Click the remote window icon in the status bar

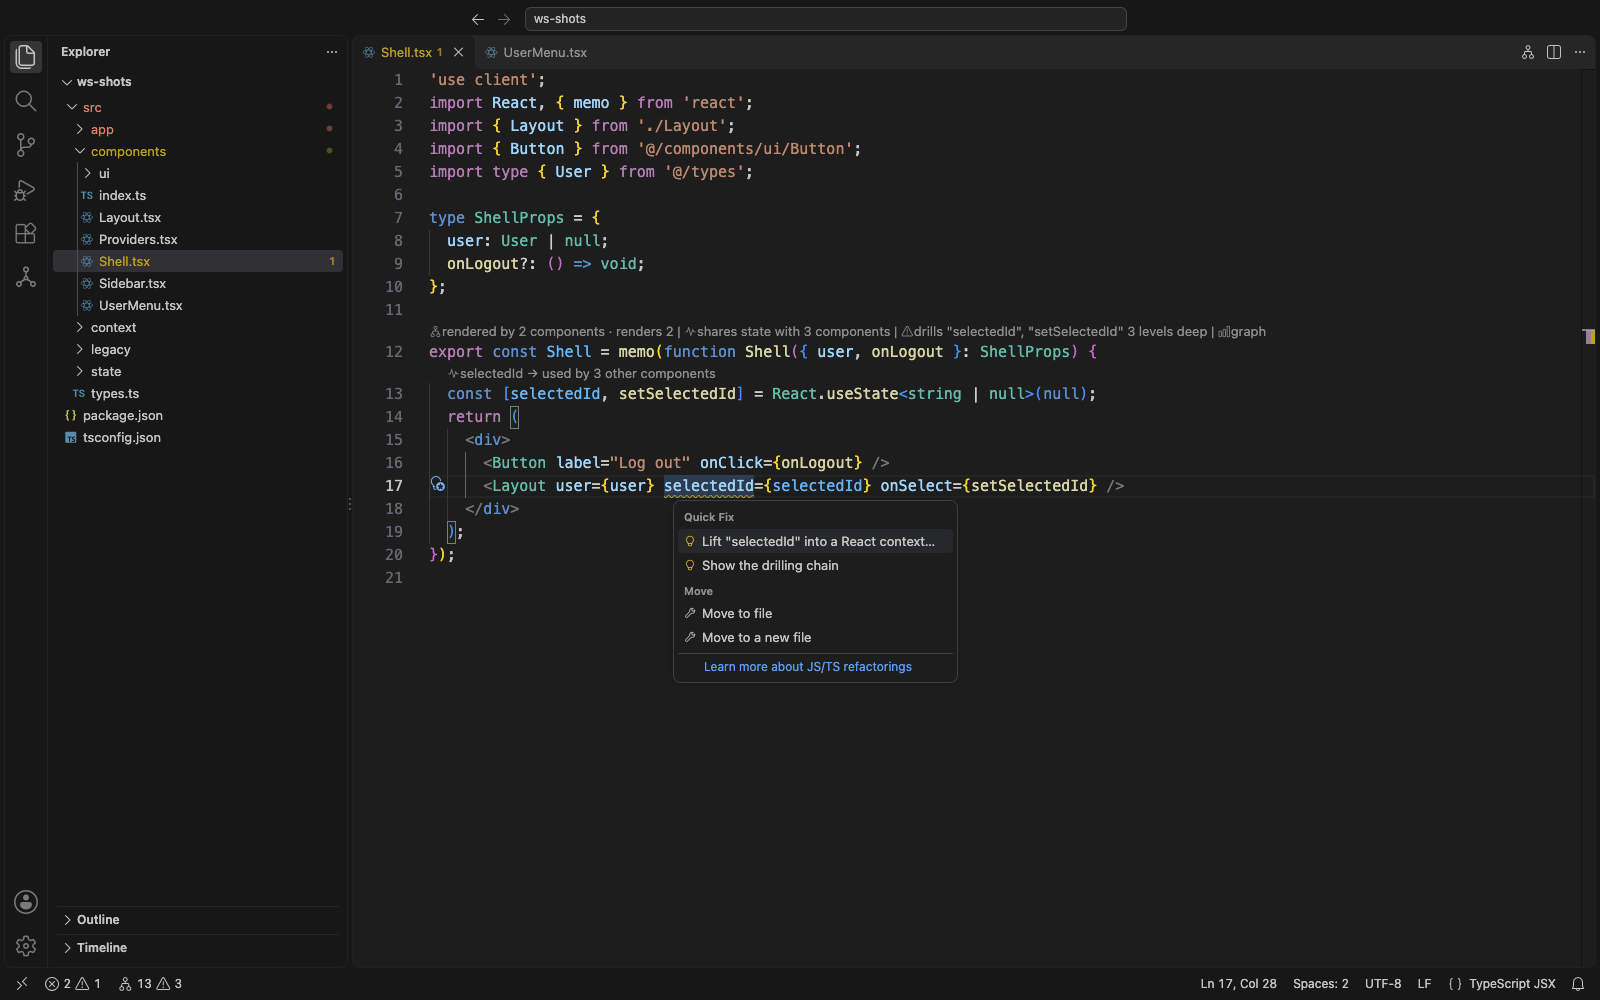[x=22, y=984]
